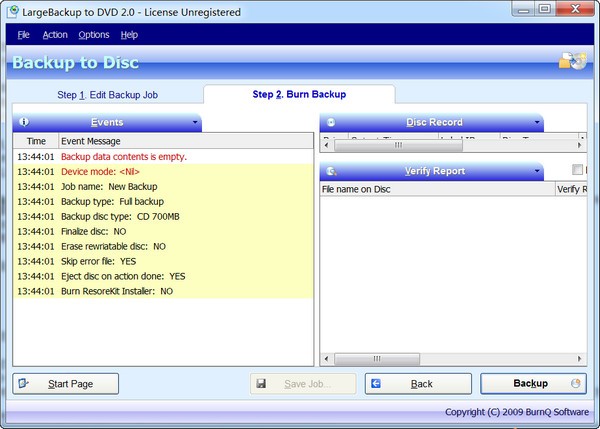Image resolution: width=600 pixels, height=429 pixels.
Task: Expand the Verify Report dropdown arrow
Action: (x=536, y=171)
